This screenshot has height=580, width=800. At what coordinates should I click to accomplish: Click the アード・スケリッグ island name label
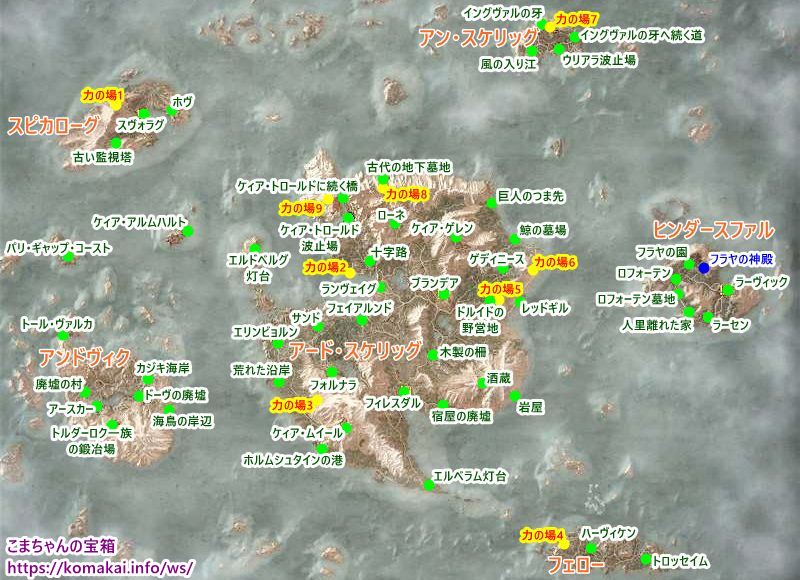[x=354, y=350]
